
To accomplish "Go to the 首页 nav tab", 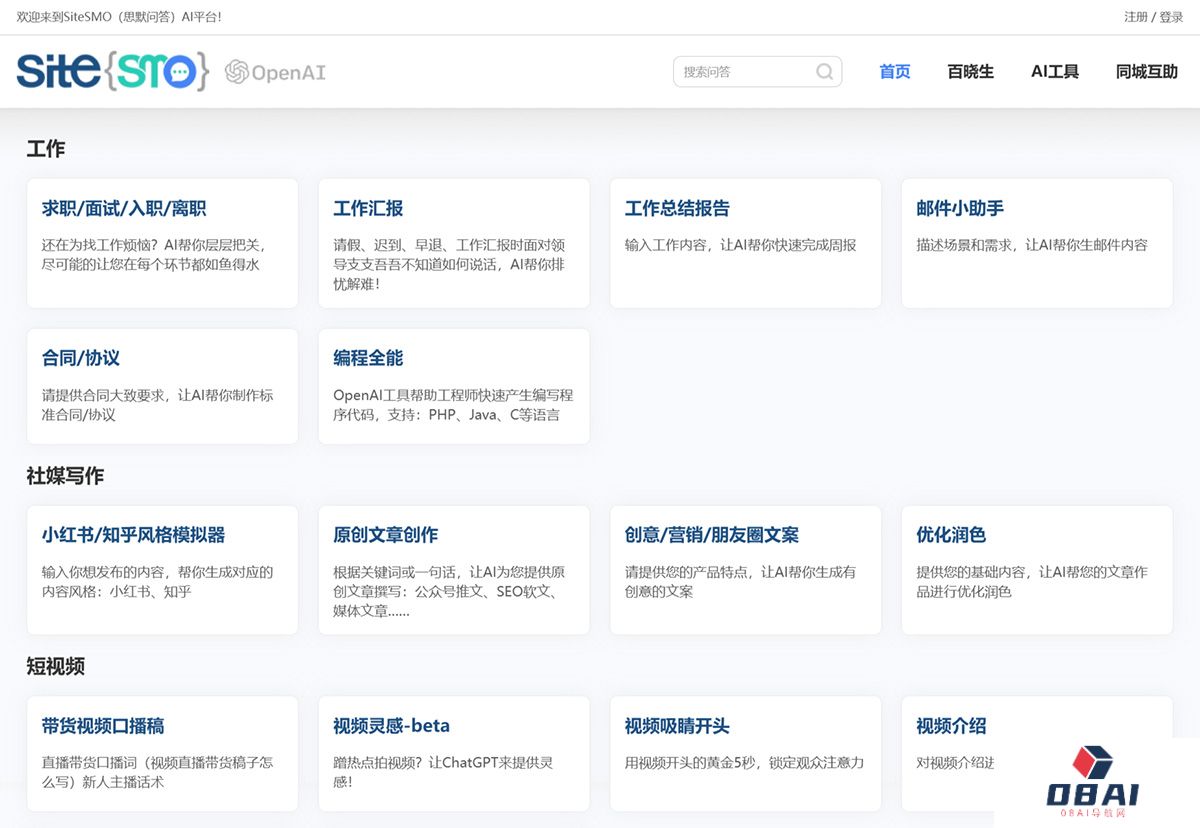I will point(894,72).
